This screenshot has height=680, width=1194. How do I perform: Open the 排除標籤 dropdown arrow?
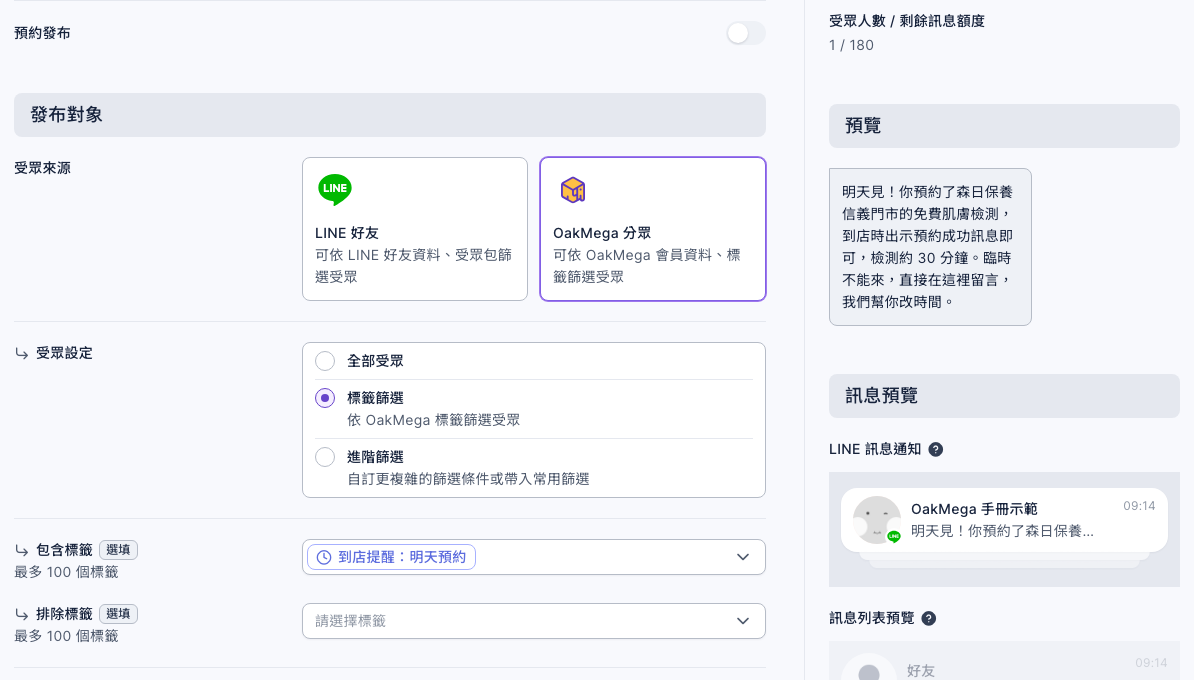pos(743,621)
